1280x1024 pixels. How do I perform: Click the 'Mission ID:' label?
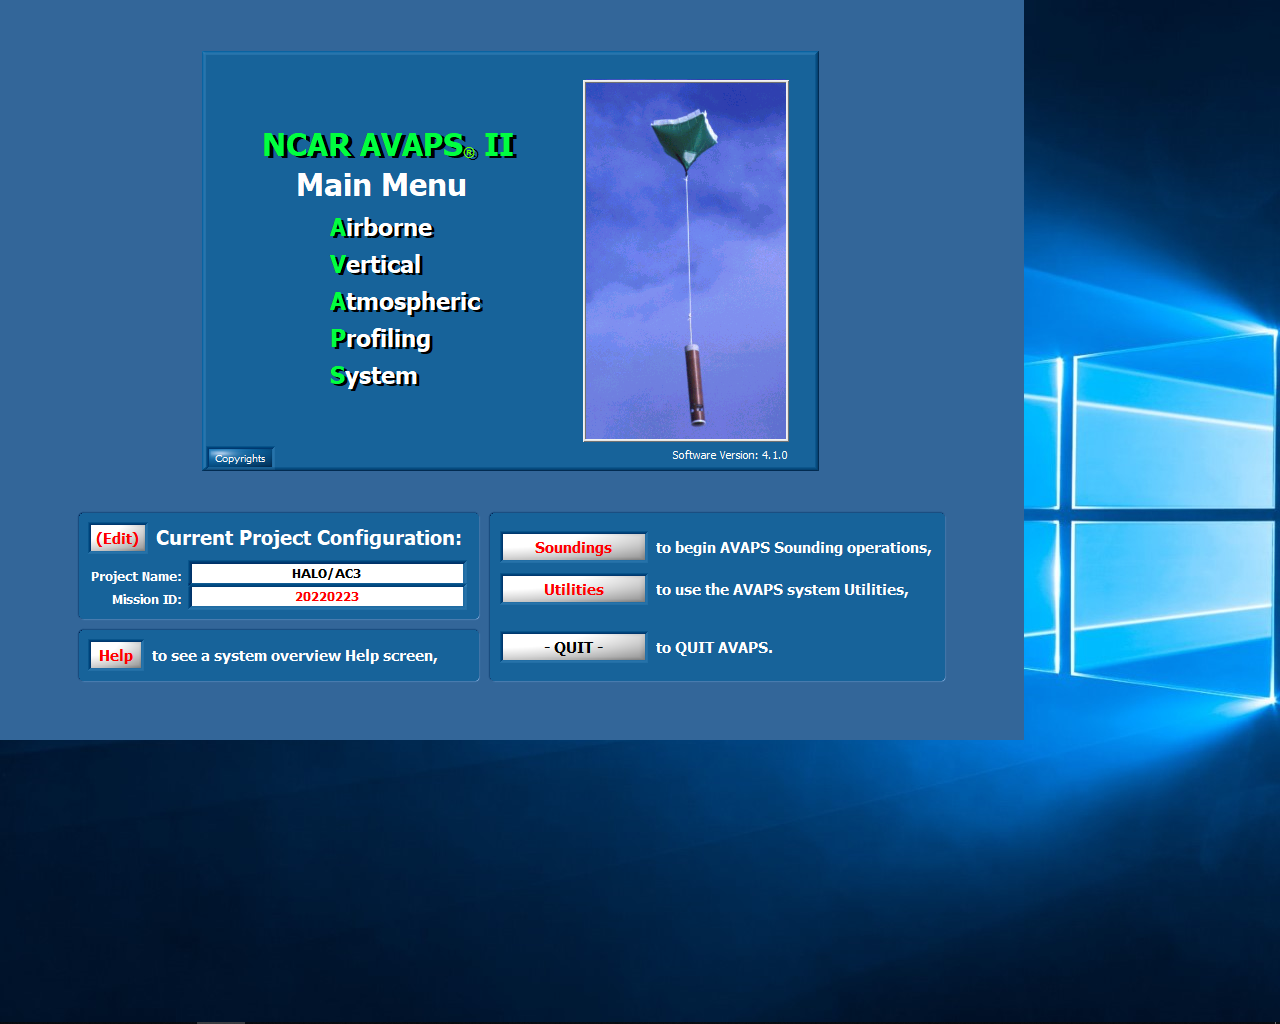(147, 599)
